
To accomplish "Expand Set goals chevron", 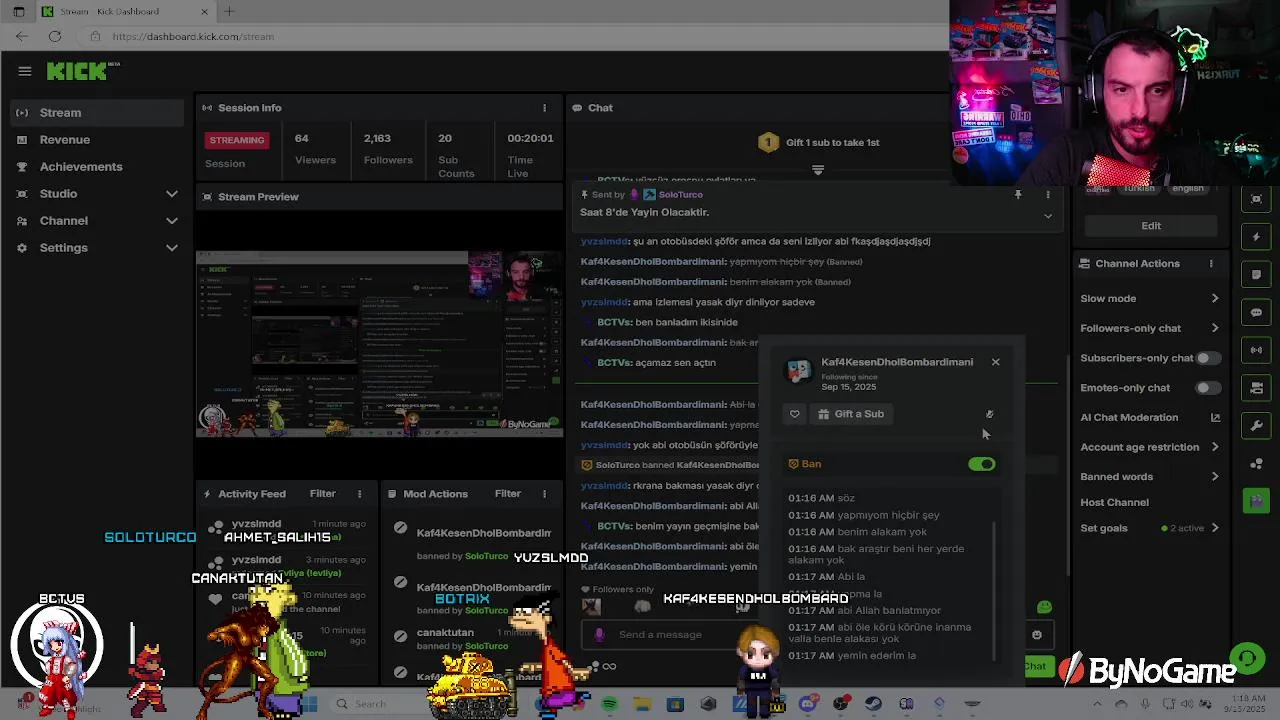I will (1215, 528).
